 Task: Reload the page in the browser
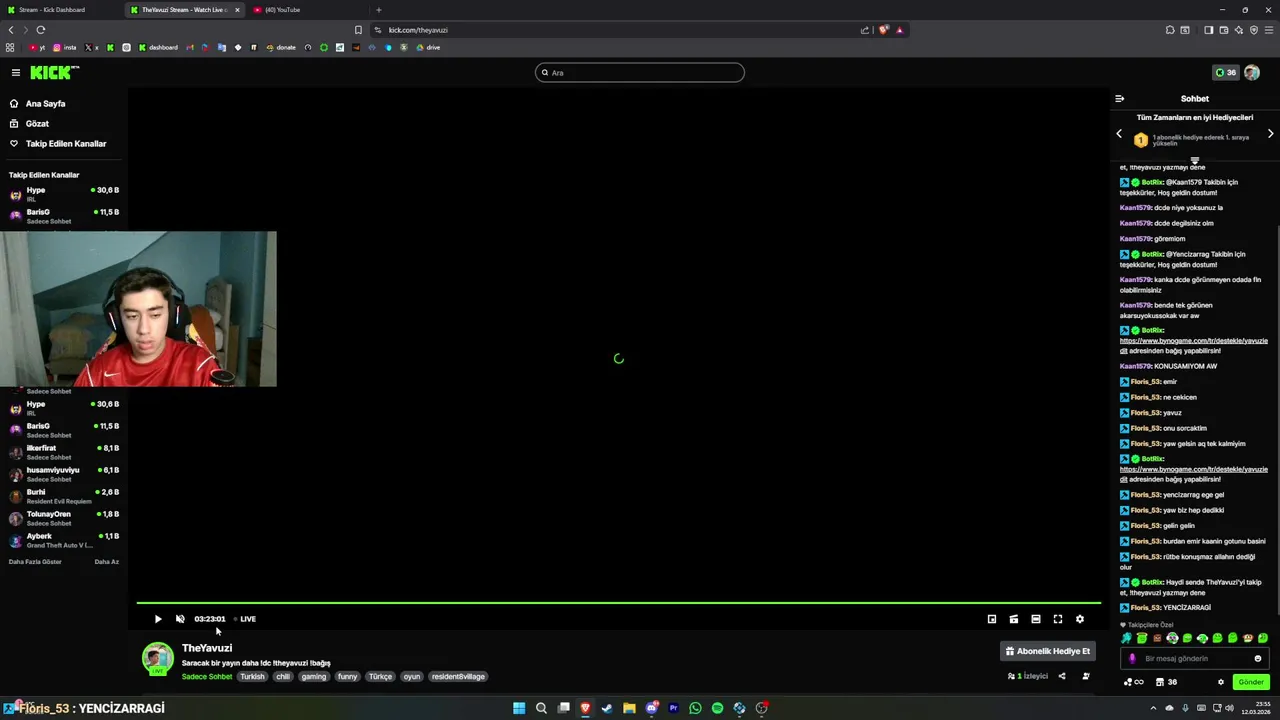coord(41,30)
